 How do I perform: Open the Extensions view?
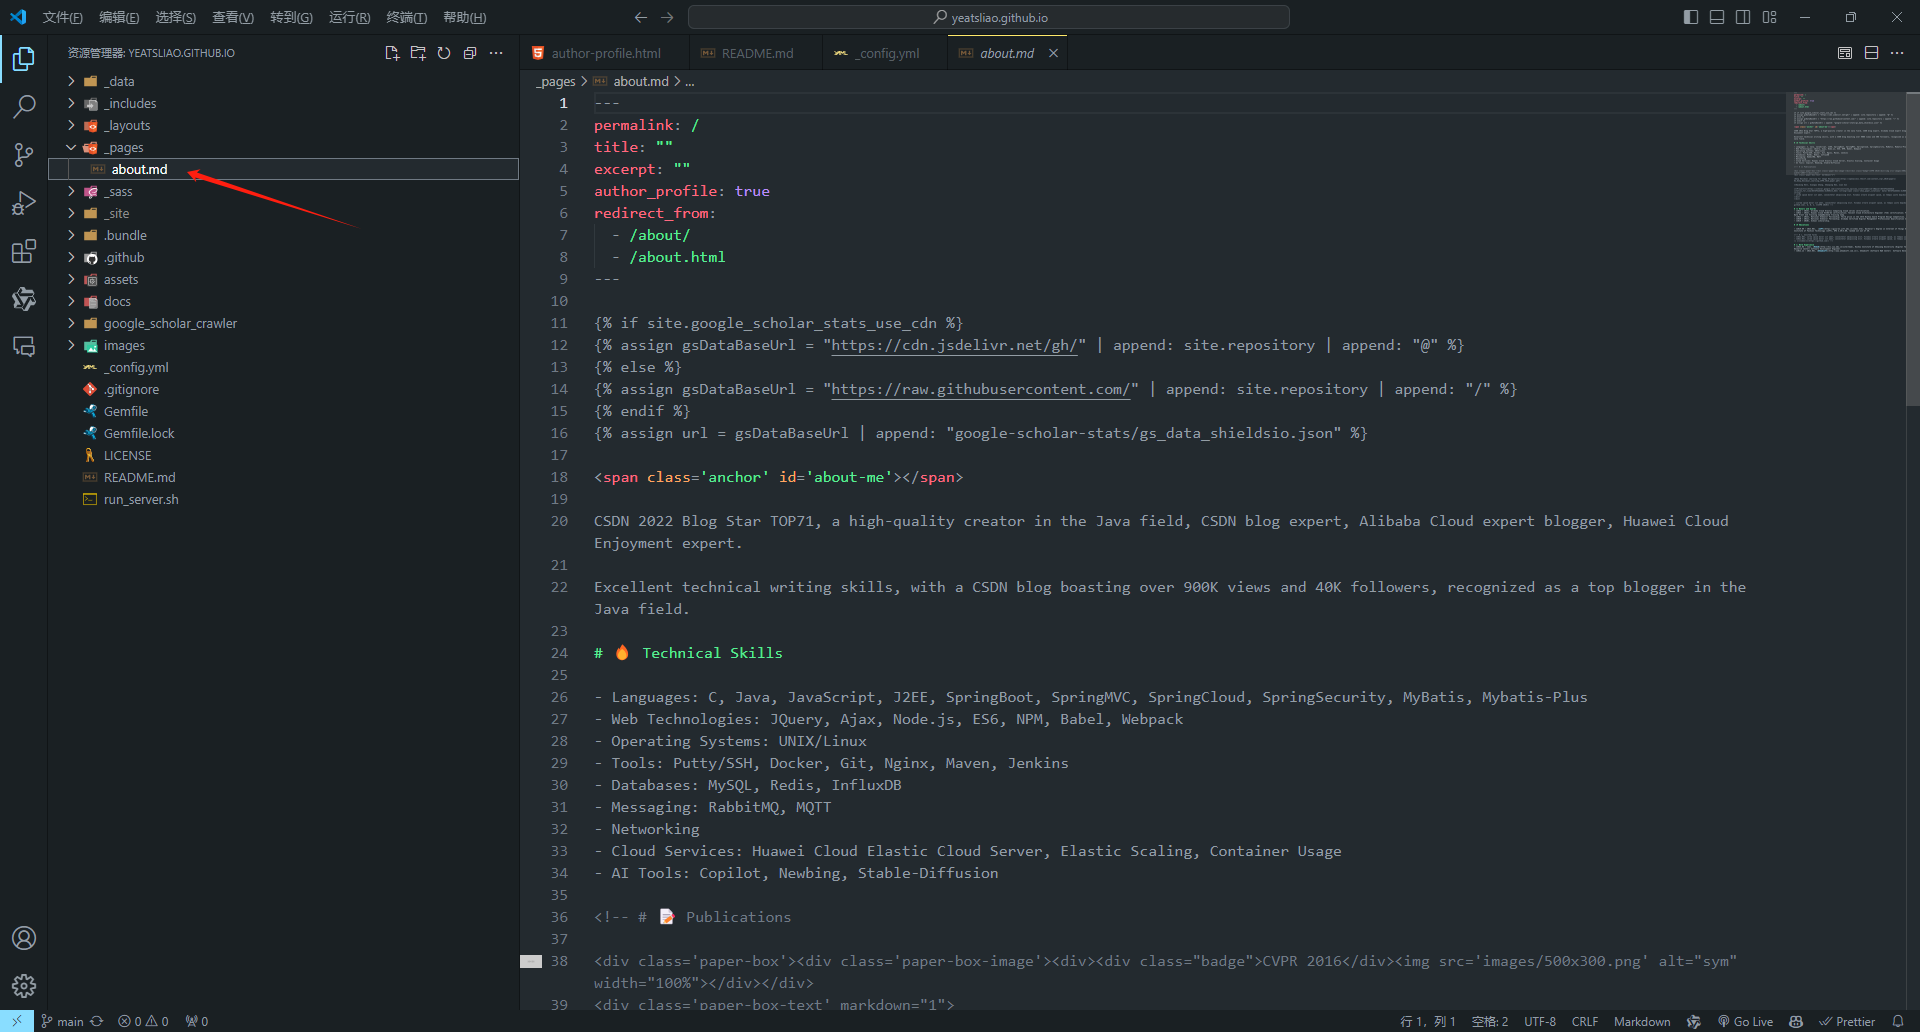point(24,251)
